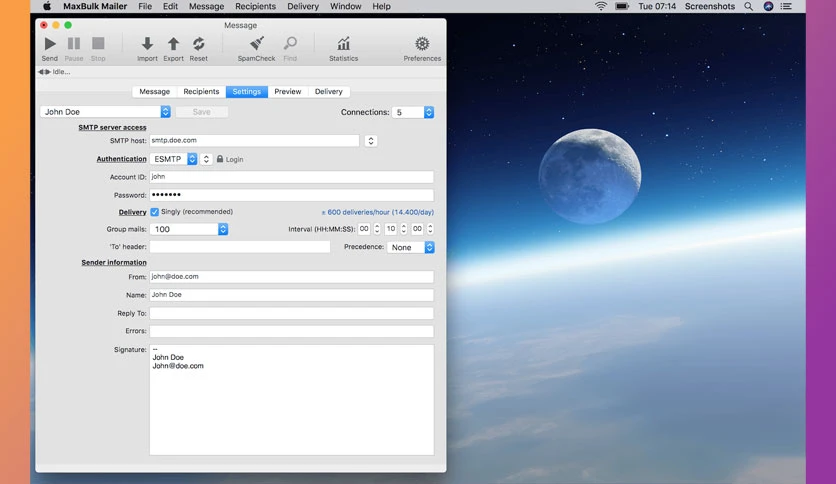Click the SMTP host field

254,141
